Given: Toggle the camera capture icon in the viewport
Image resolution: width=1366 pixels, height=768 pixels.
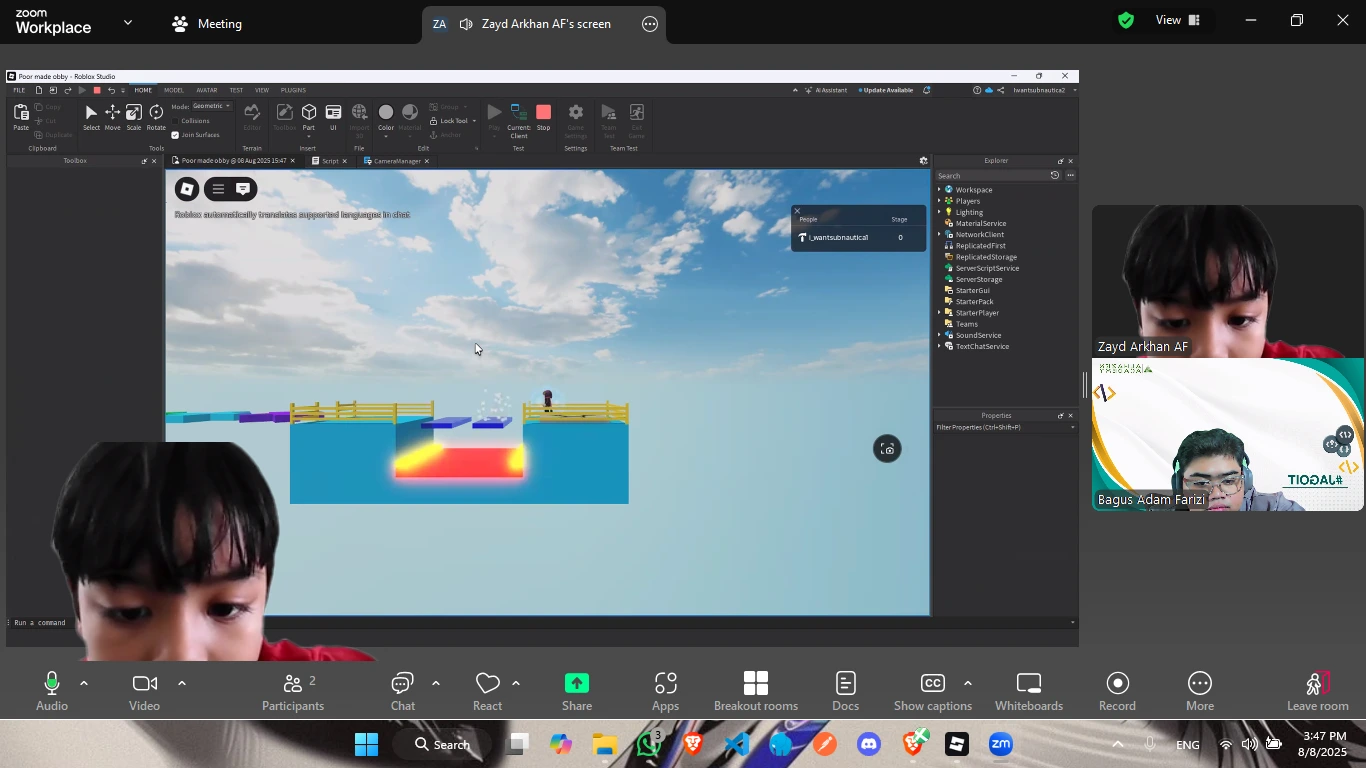Looking at the screenshot, I should click(887, 448).
